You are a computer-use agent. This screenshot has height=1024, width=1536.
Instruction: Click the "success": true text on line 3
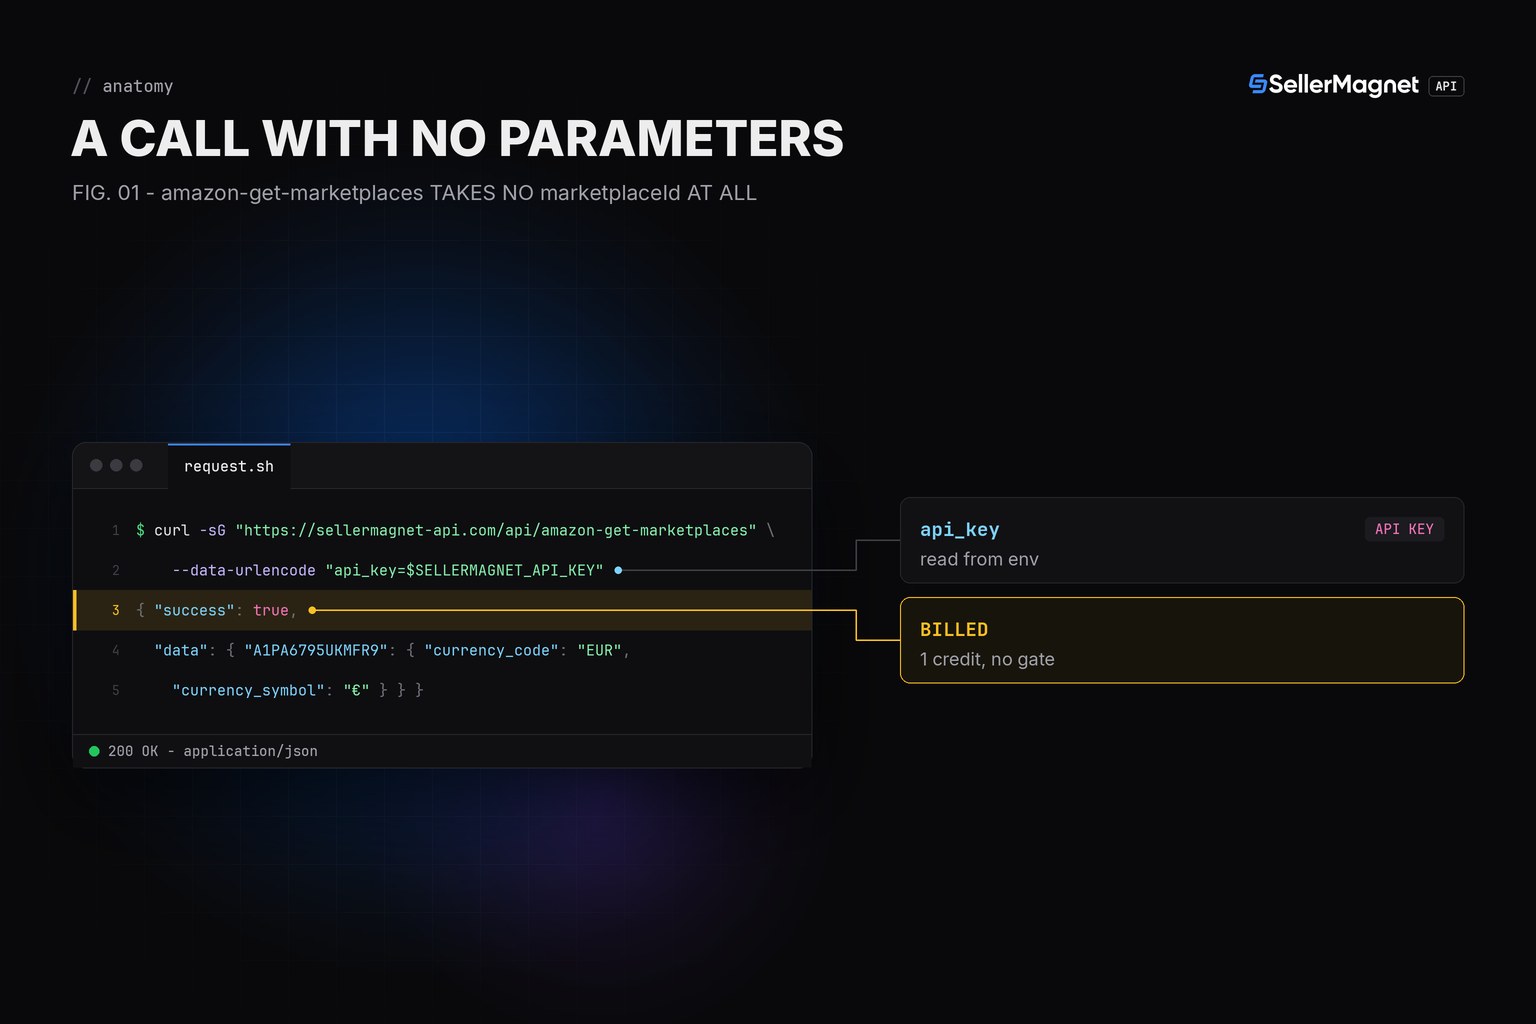pos(221,610)
